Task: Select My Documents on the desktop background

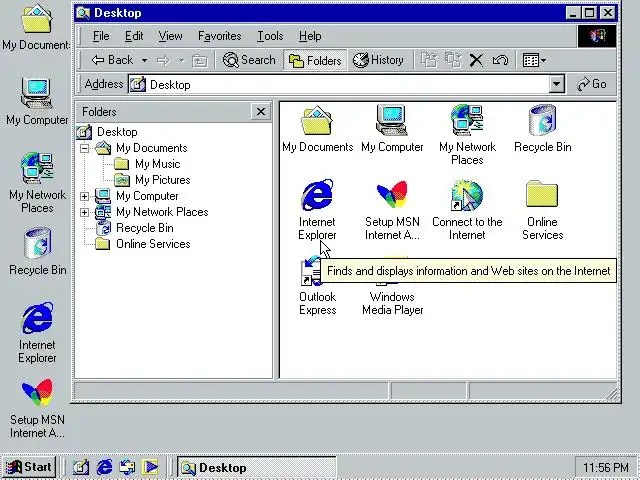Action: point(36,27)
